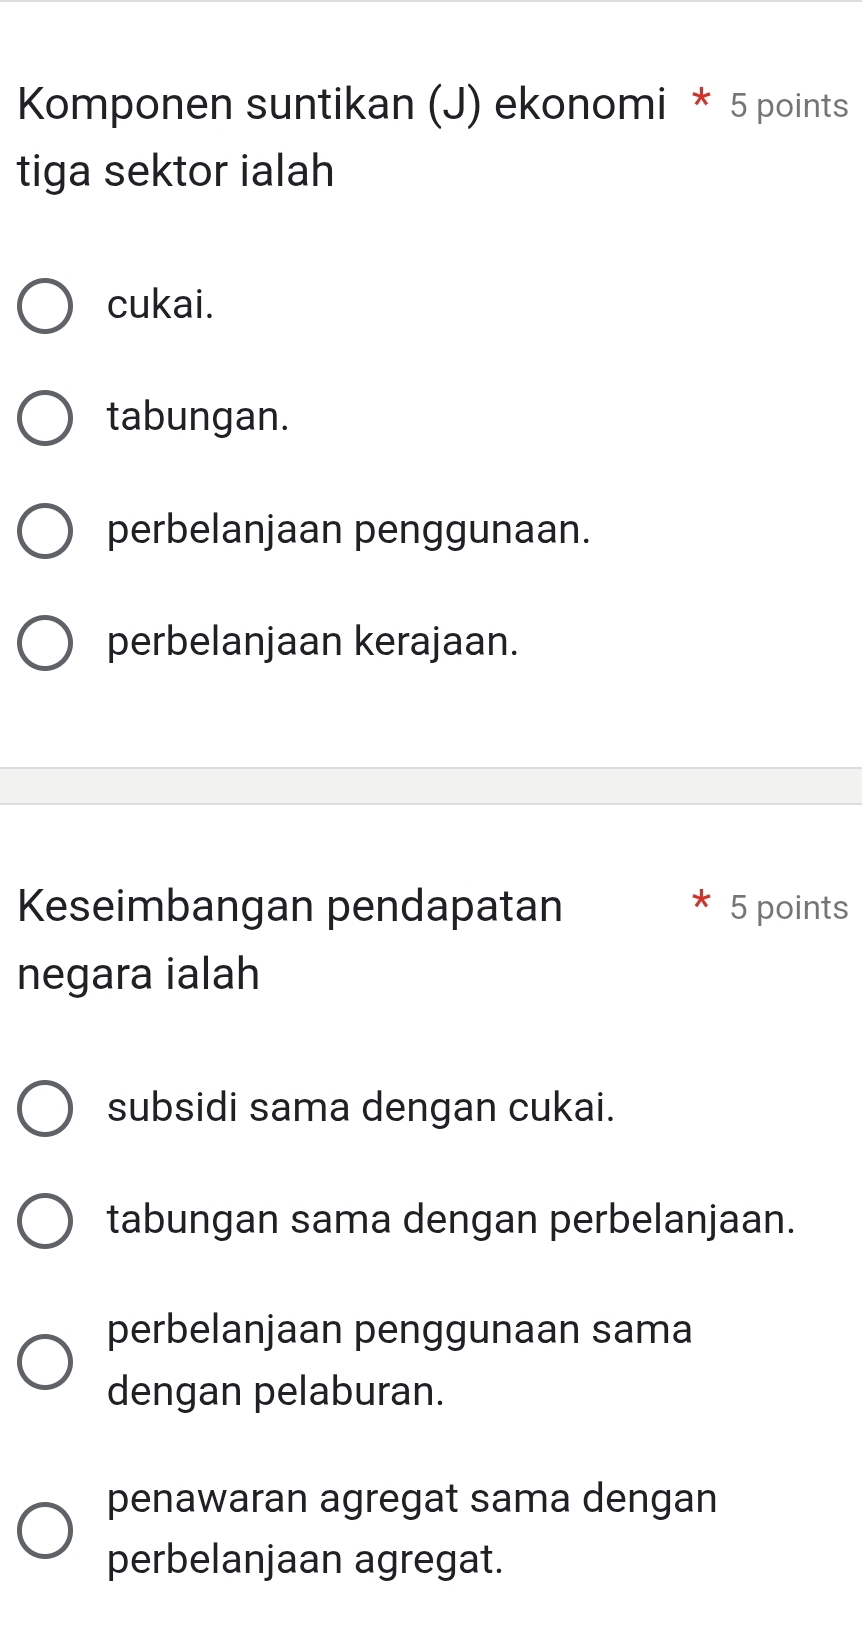Viewport: 862px width, 1652px height.
Task: Pick the 'perbelanjaan penggunaan.' radio button
Action: tap(45, 531)
